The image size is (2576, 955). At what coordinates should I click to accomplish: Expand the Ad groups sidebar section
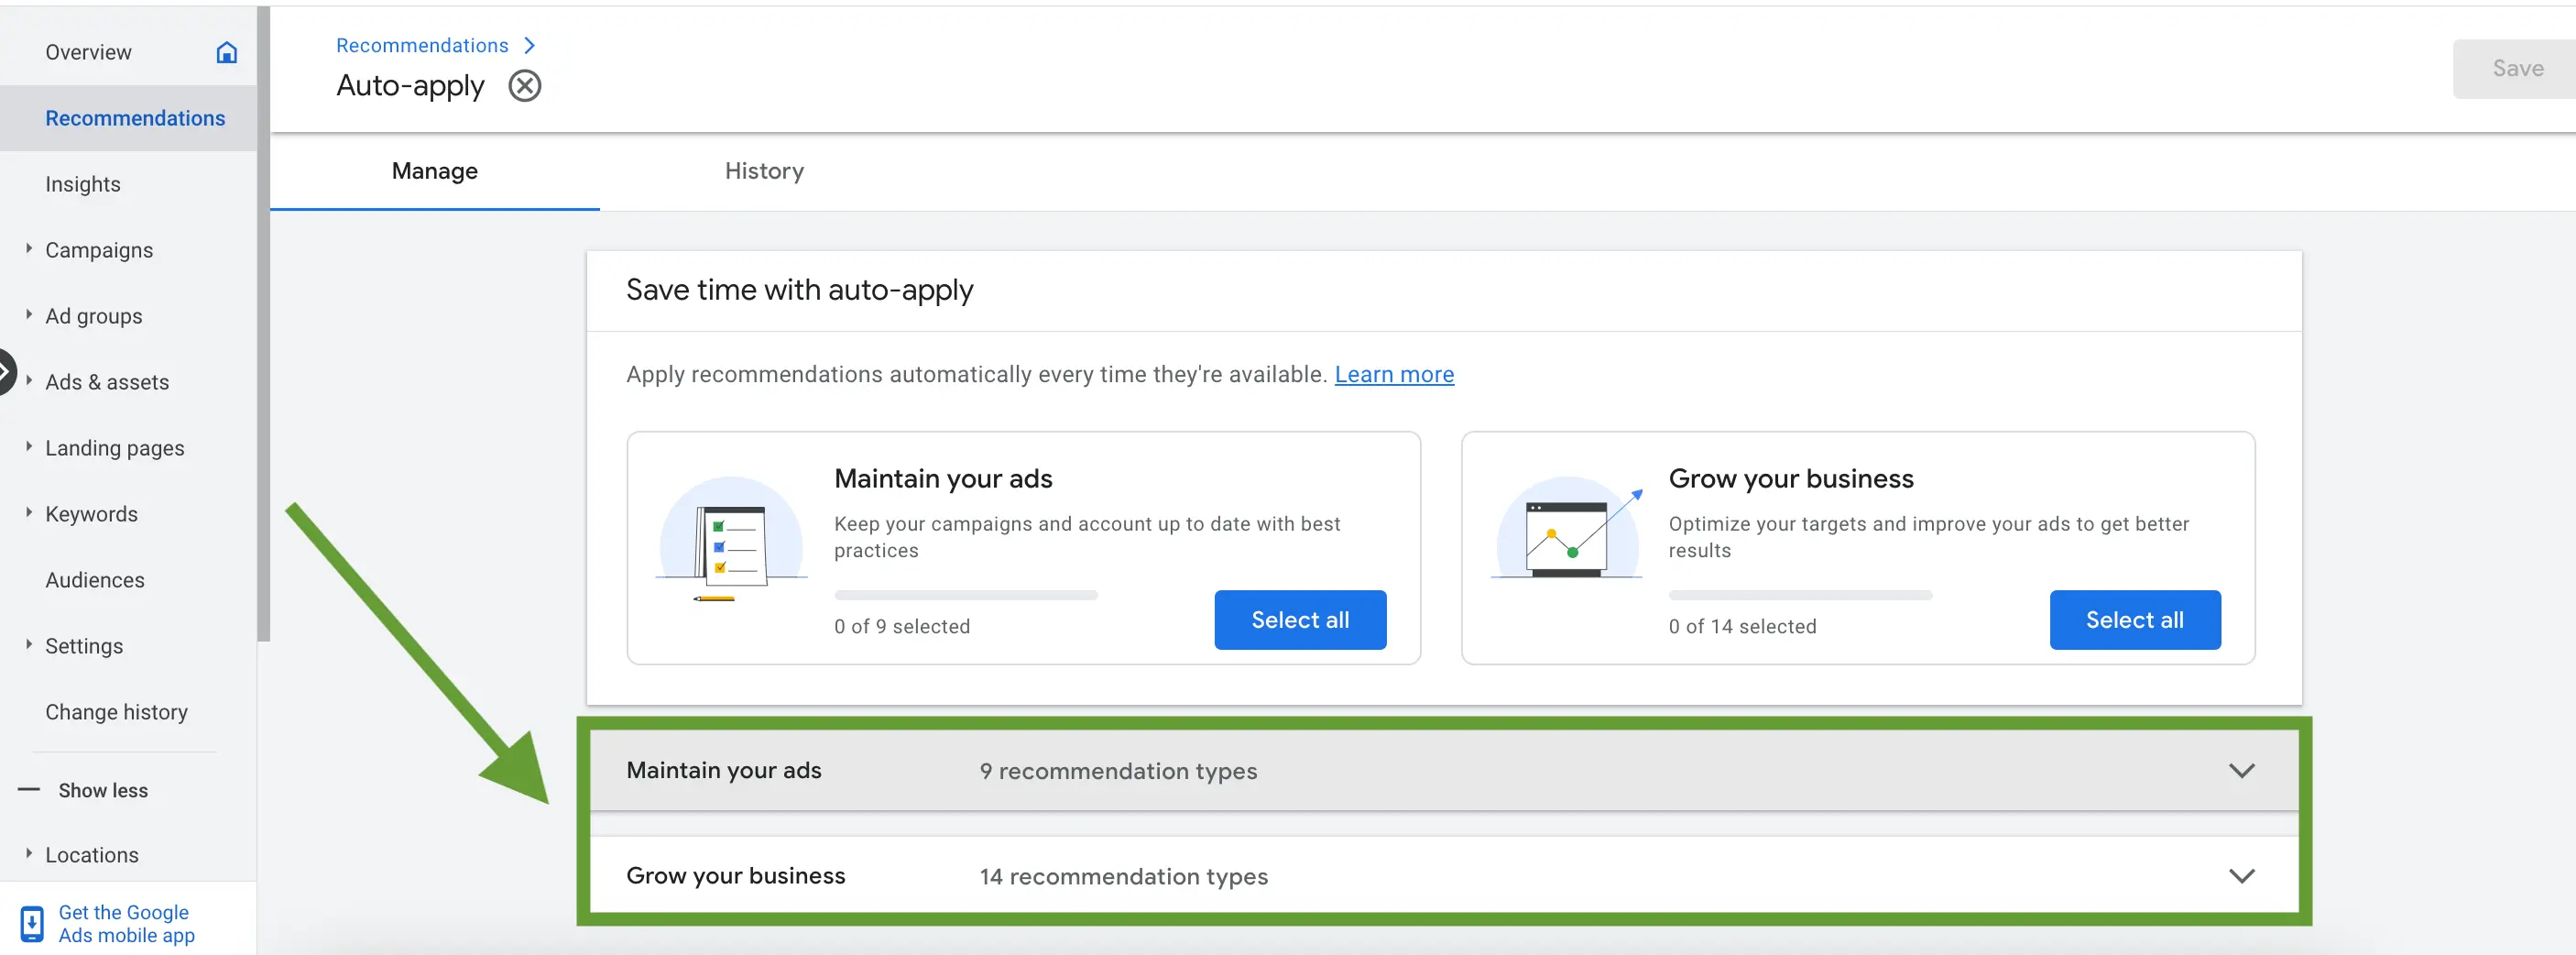pos(29,314)
